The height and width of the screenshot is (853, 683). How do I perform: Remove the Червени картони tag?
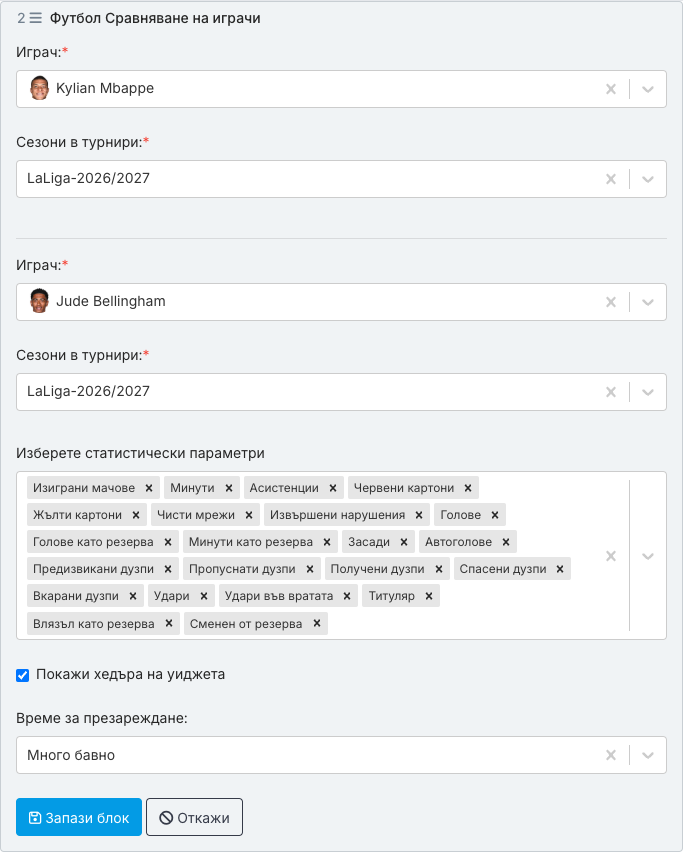(468, 488)
